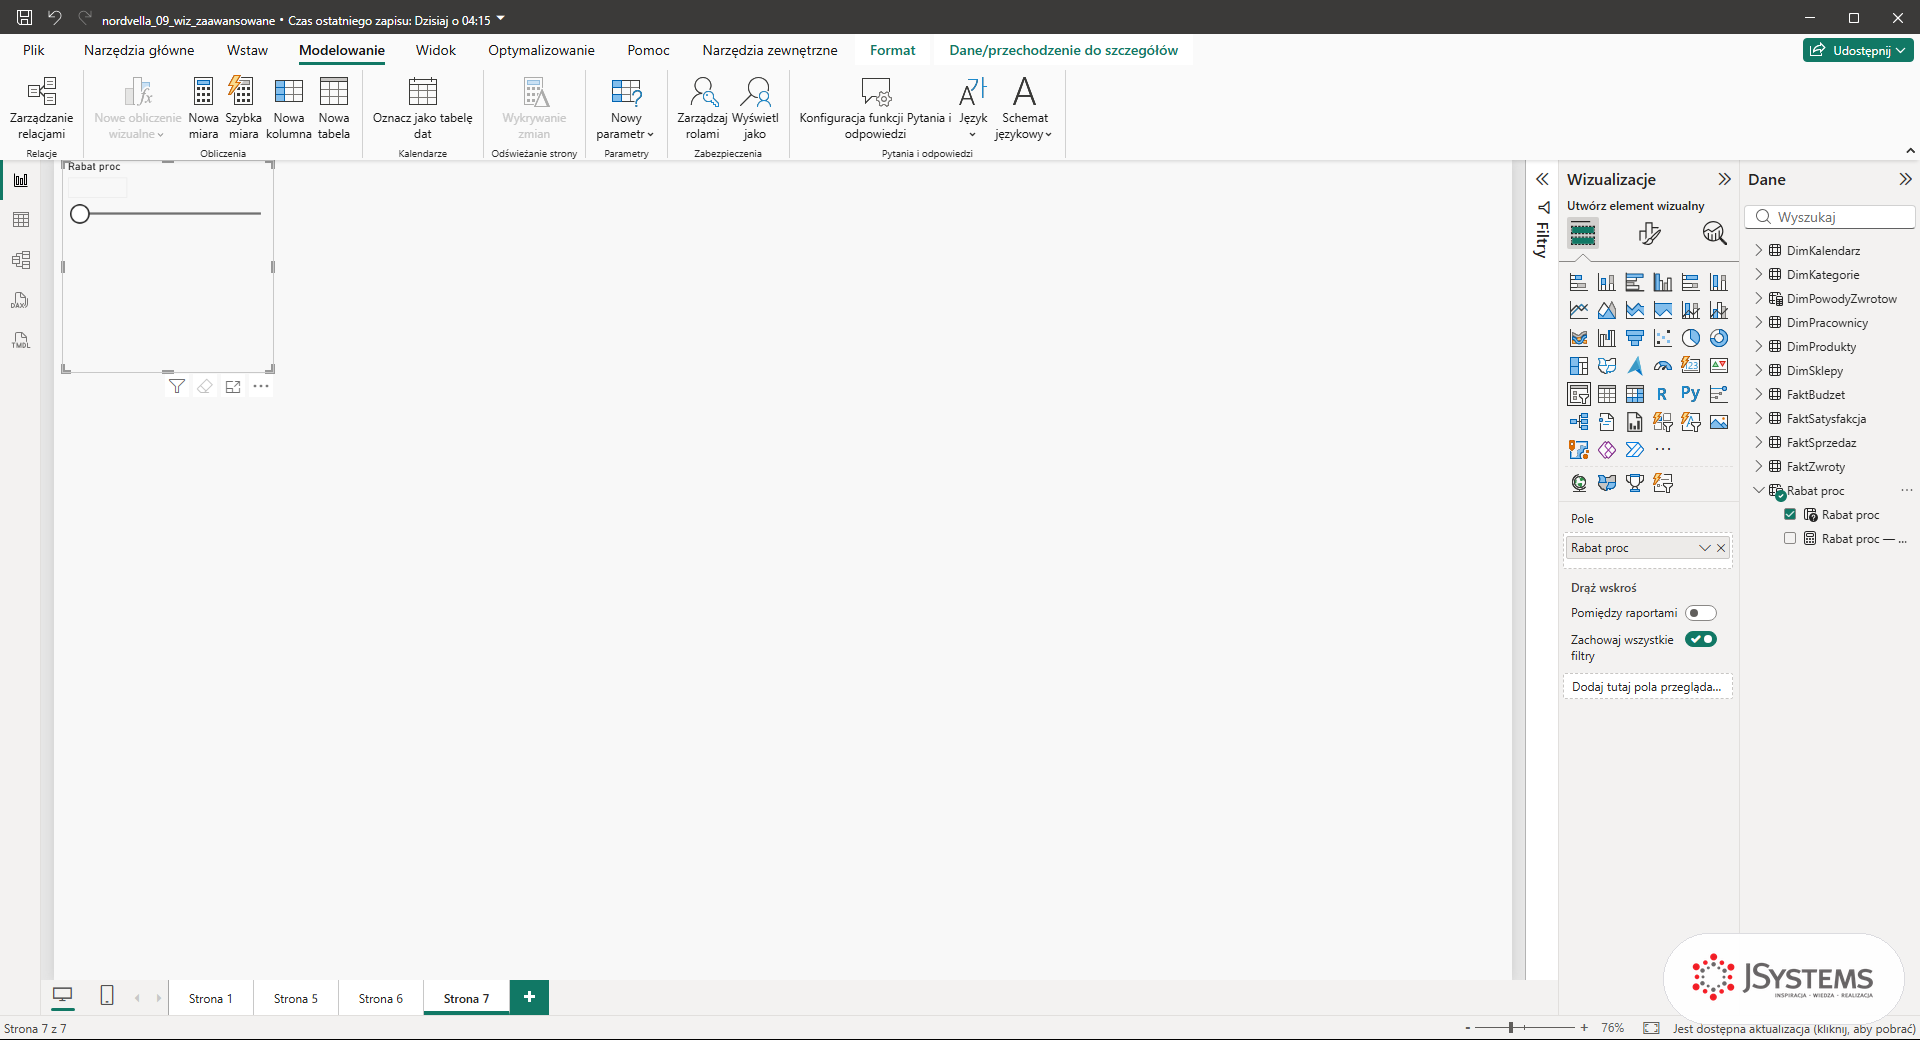Select the Python visual icon
Screen dimensions: 1920x1040
click(x=1690, y=394)
